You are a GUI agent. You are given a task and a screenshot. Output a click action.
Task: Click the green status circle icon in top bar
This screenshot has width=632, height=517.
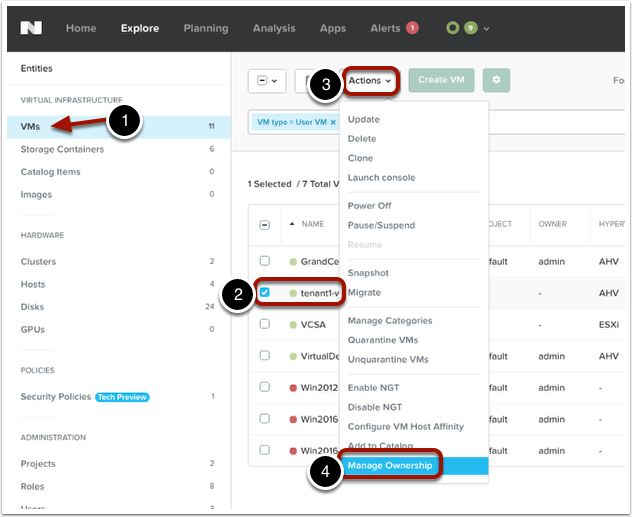pyautogui.click(x=453, y=28)
